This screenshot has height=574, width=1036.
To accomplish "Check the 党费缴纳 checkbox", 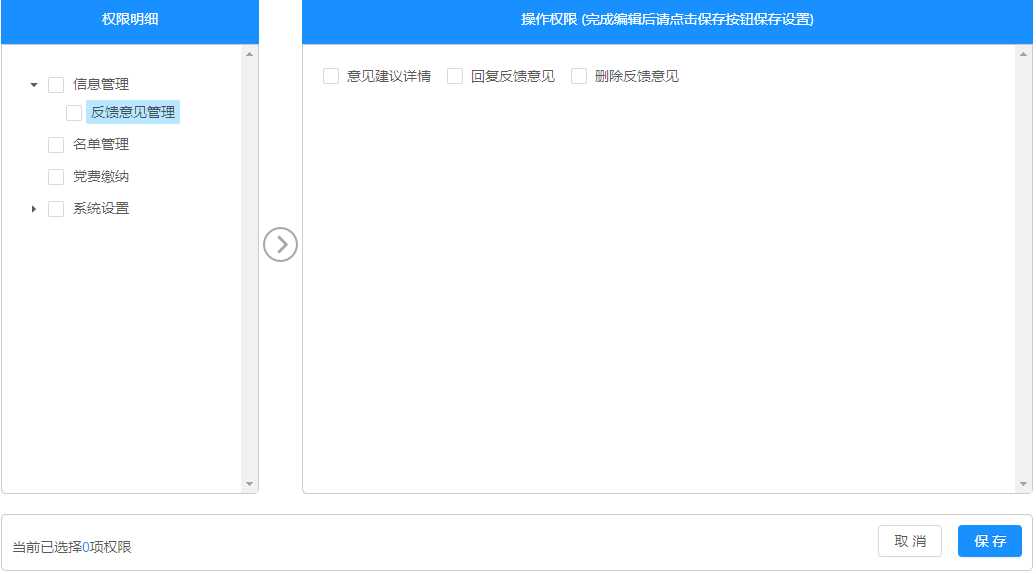I will click(56, 176).
